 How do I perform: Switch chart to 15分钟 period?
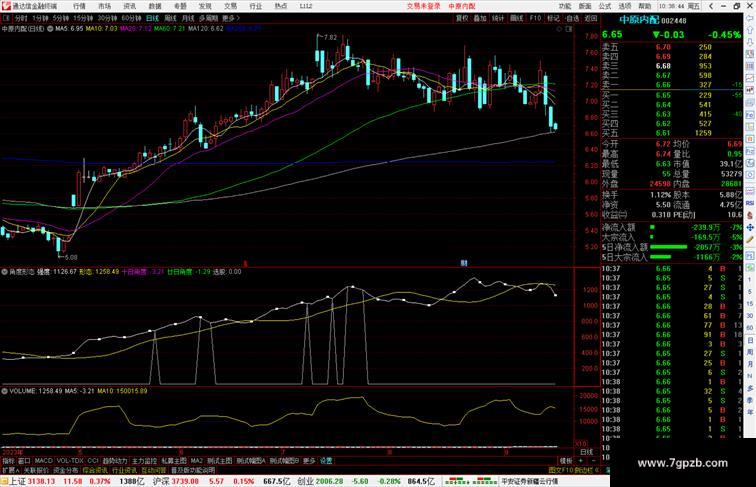click(83, 18)
